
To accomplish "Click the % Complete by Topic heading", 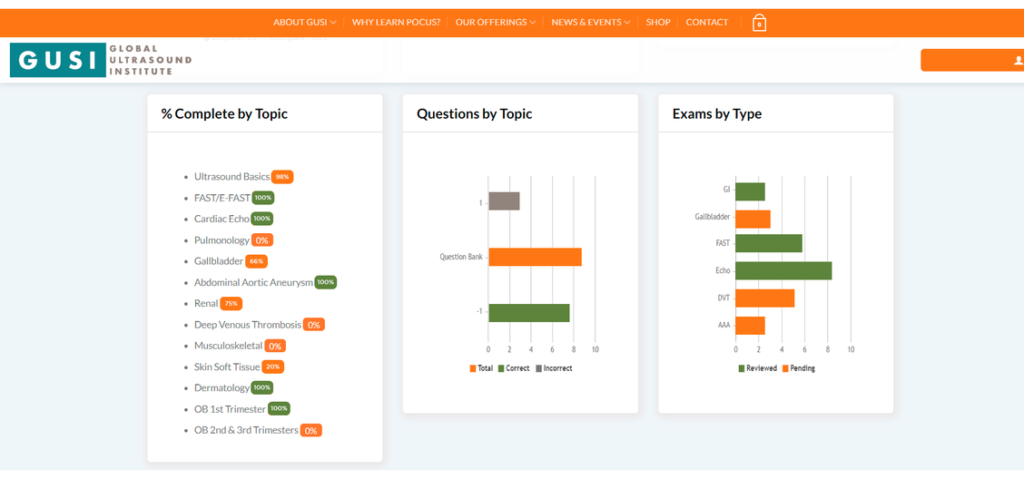I will 224,114.
